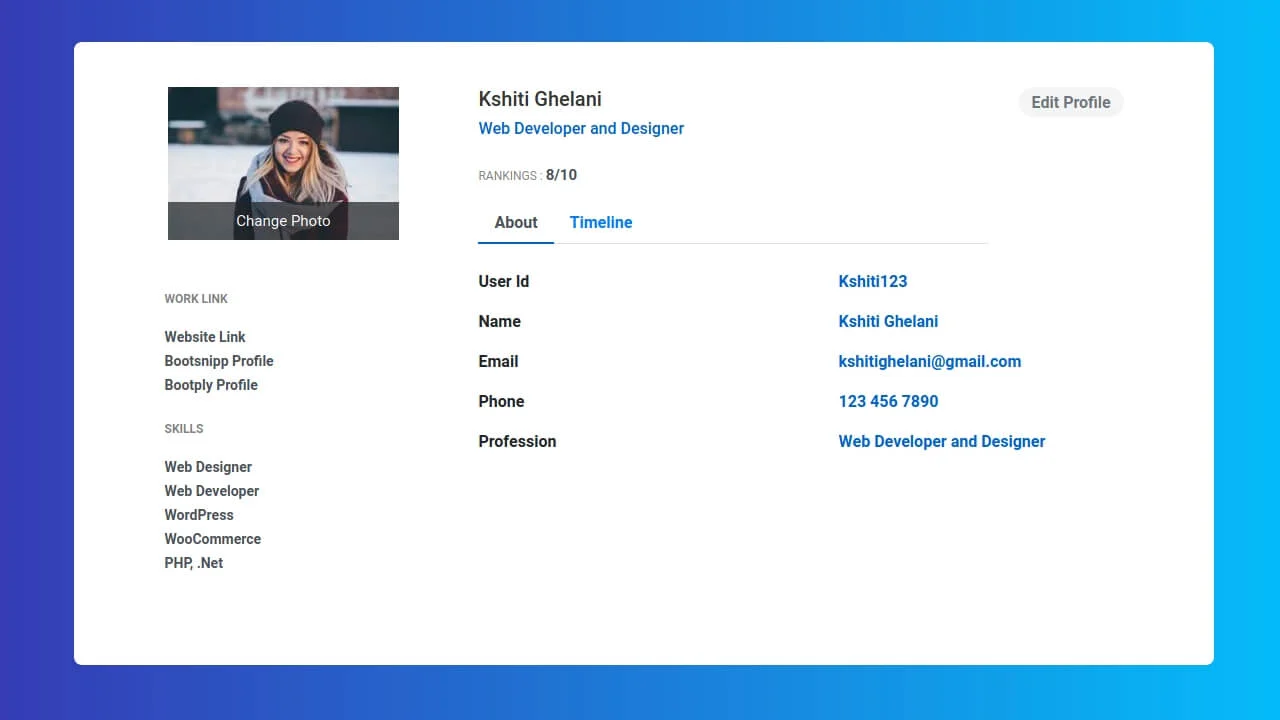Select the Web Designer skill
The image size is (1280, 720).
click(208, 467)
